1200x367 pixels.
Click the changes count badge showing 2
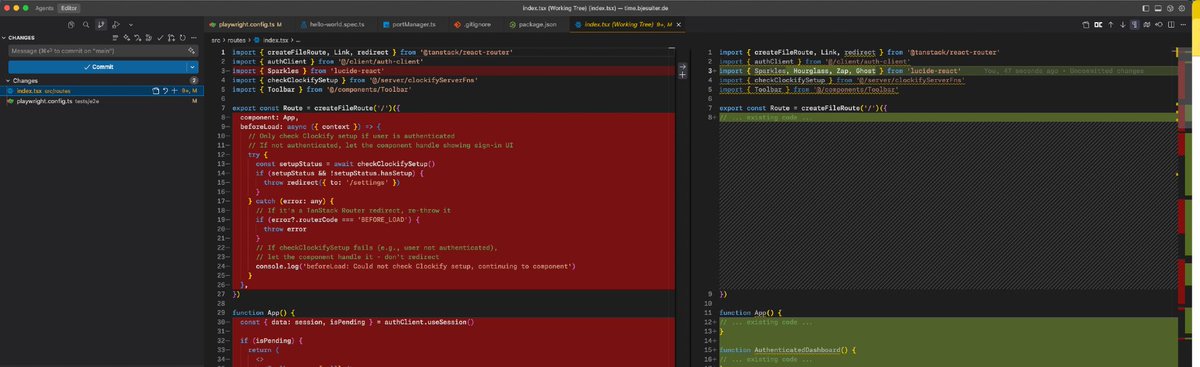click(194, 80)
